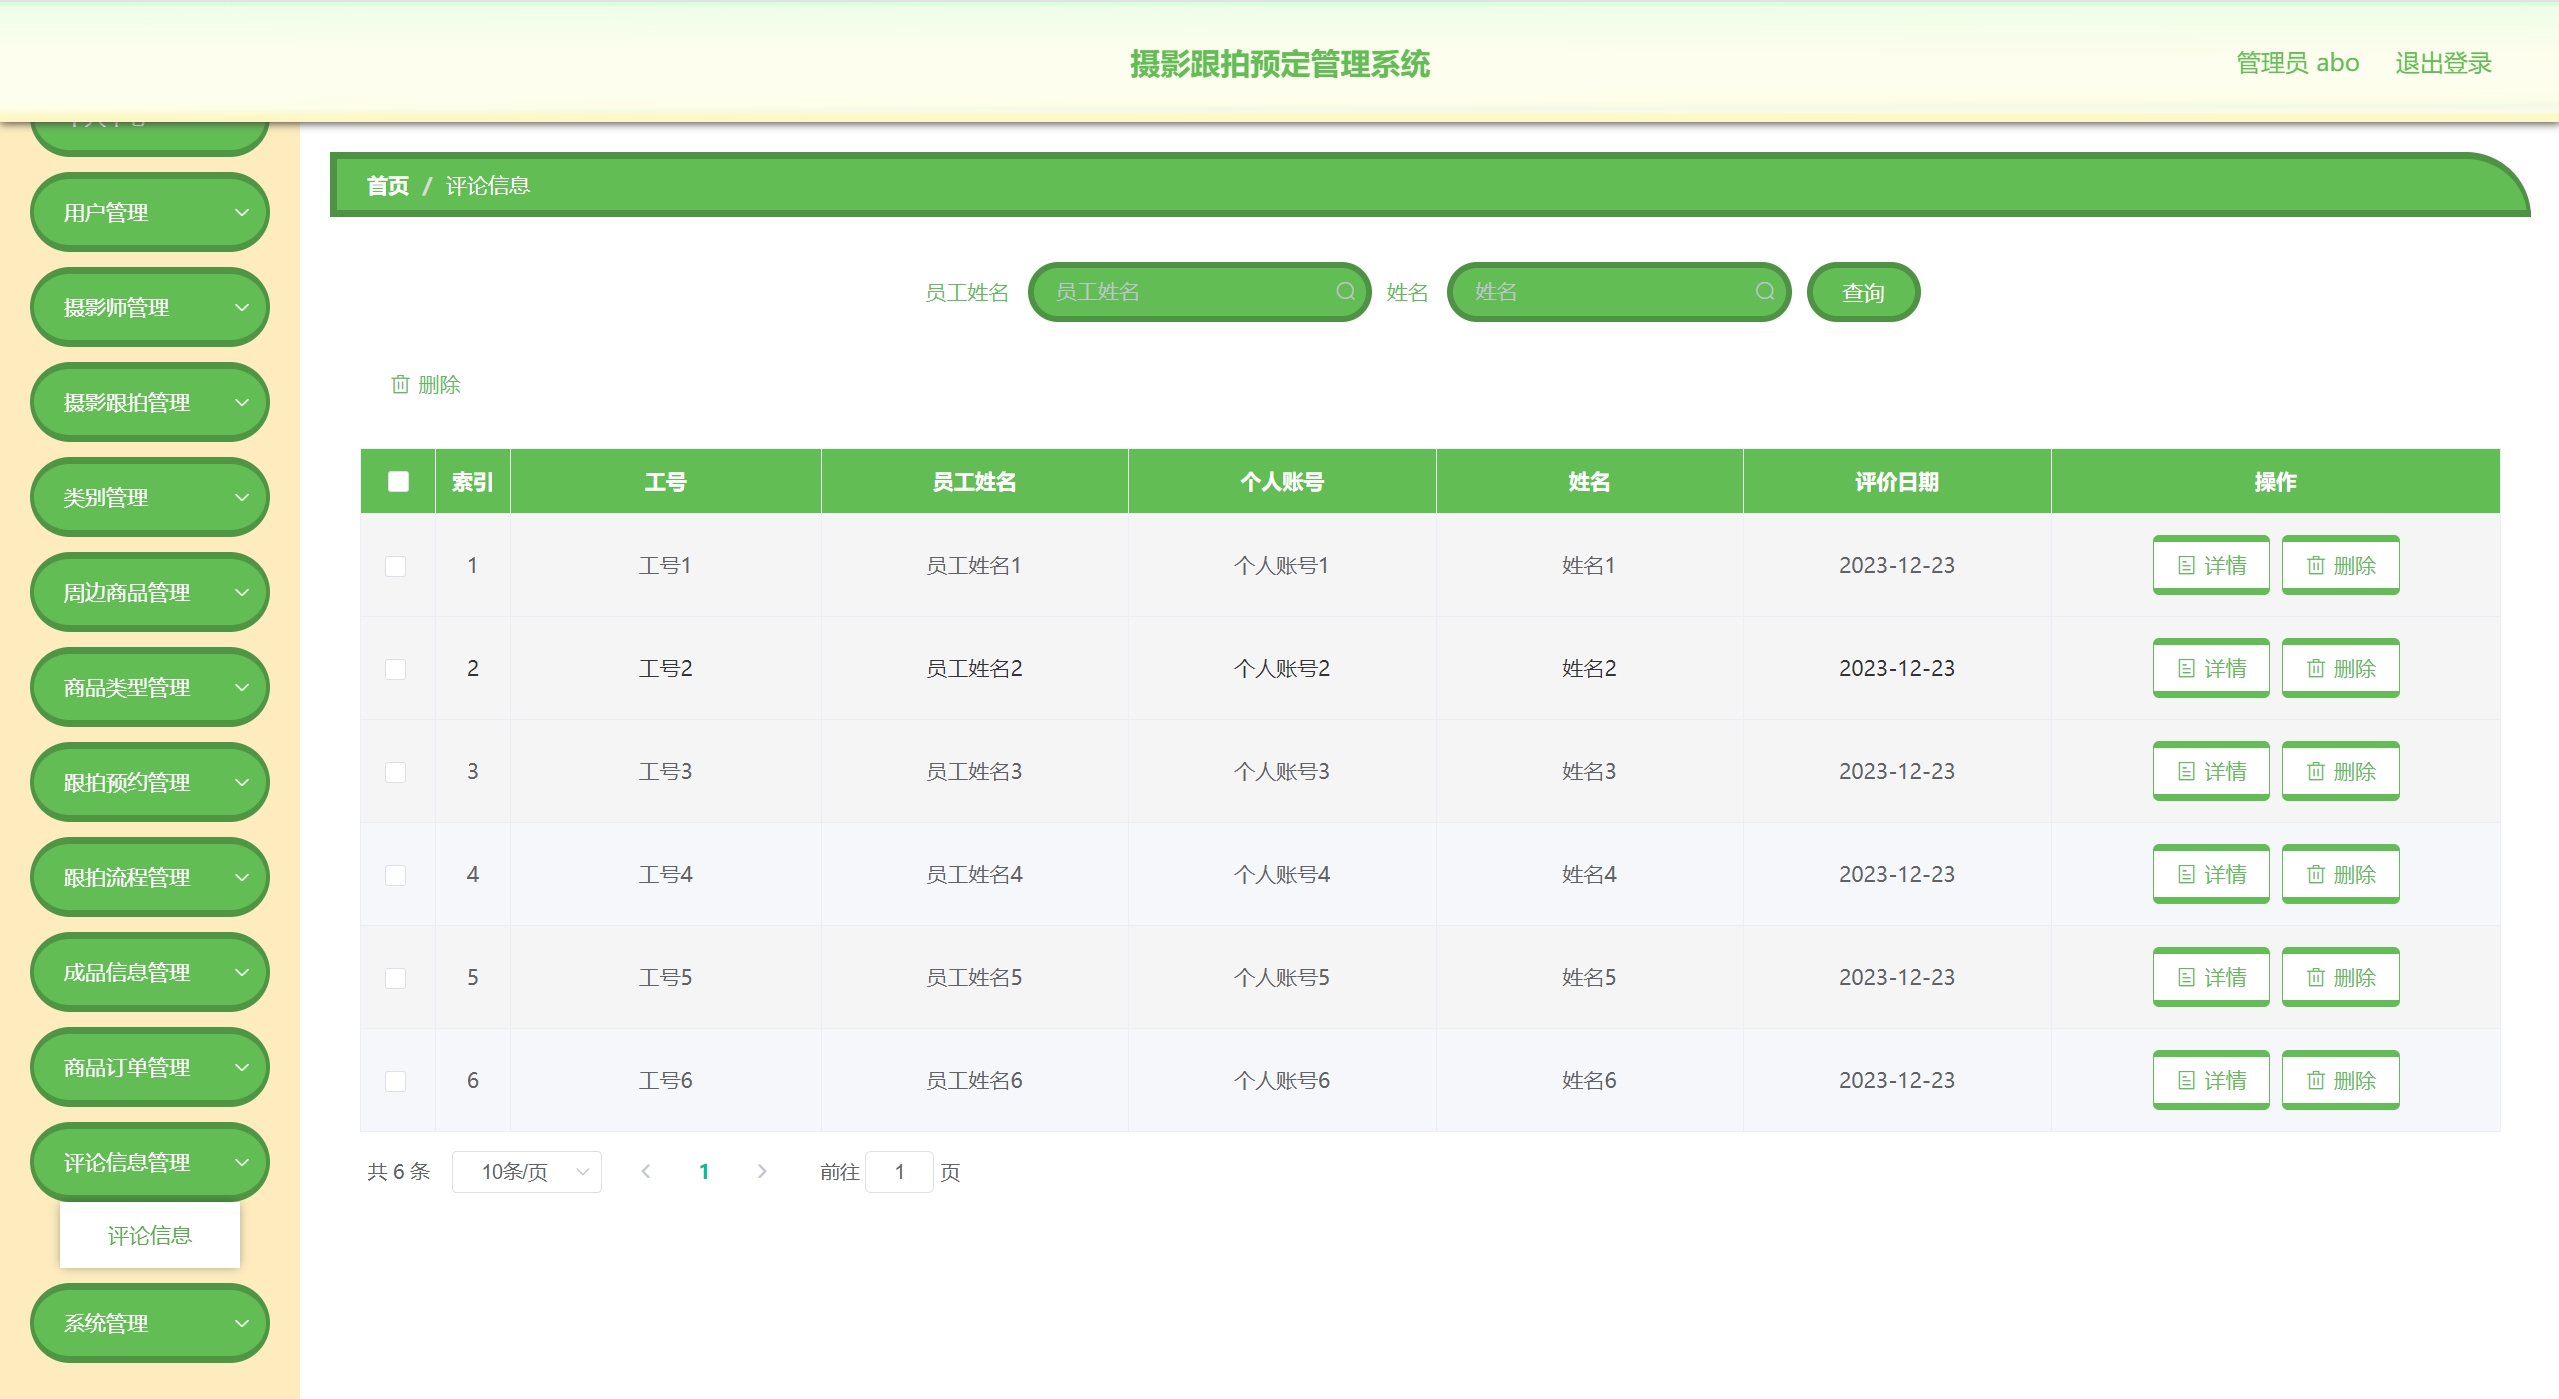Click the magnifier icon in 姓名 field
Image resolution: width=2559 pixels, height=1399 pixels.
(1764, 291)
